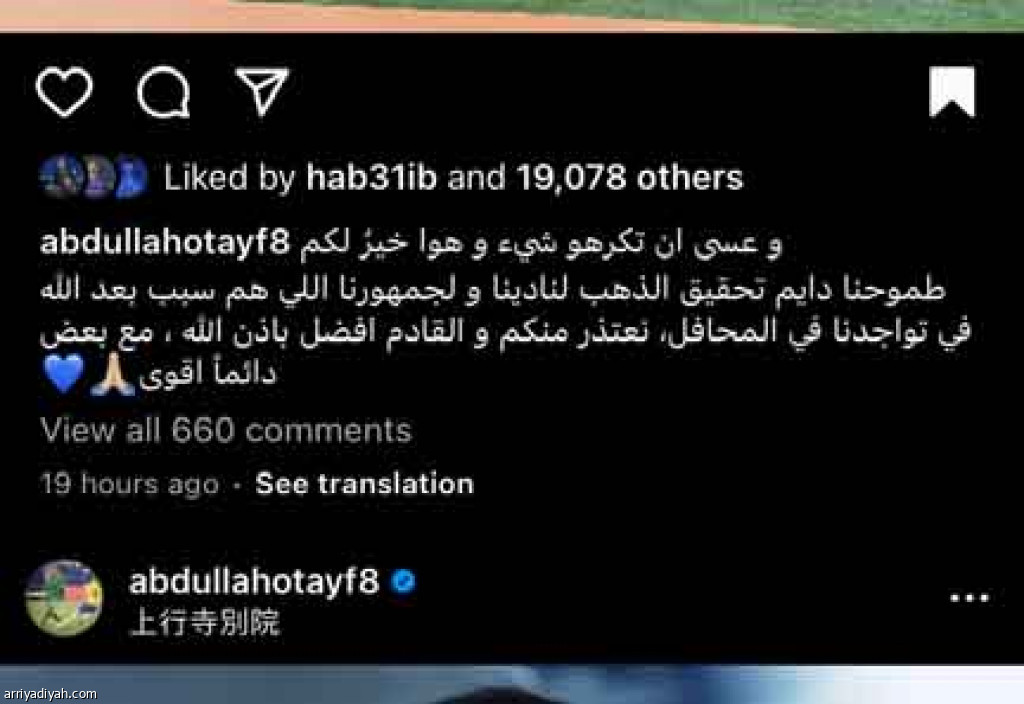Toggle the saved bookmark icon
Viewport: 1024px width, 704px height.
(x=952, y=91)
